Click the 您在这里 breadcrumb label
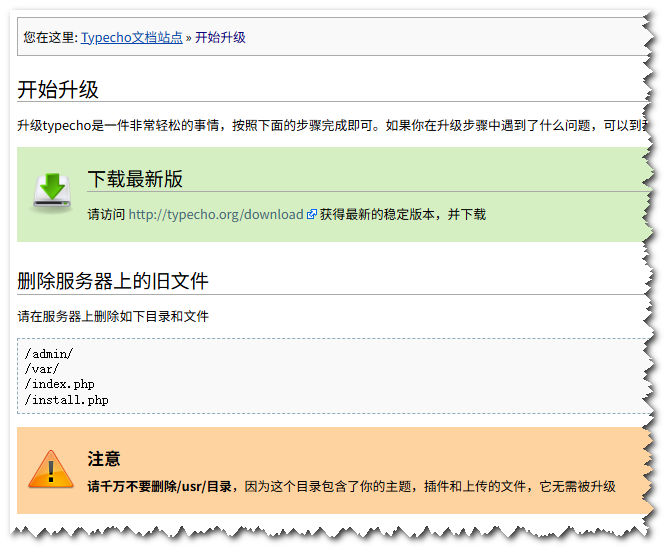 click(x=50, y=37)
